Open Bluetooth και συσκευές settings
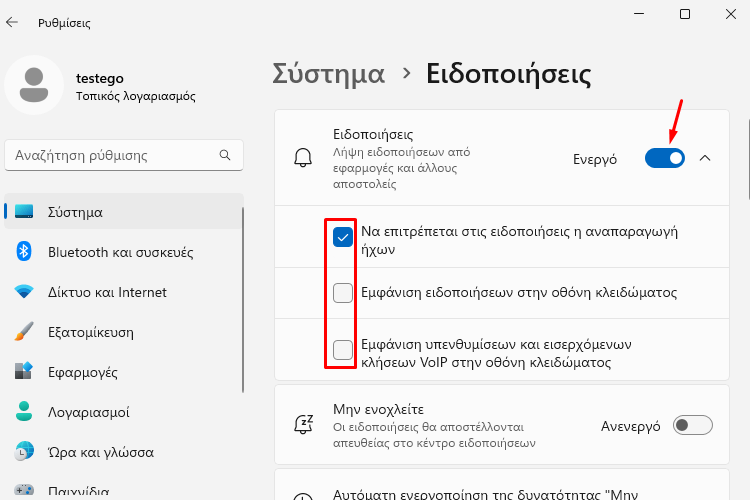The width and height of the screenshot is (750, 500). (123, 252)
